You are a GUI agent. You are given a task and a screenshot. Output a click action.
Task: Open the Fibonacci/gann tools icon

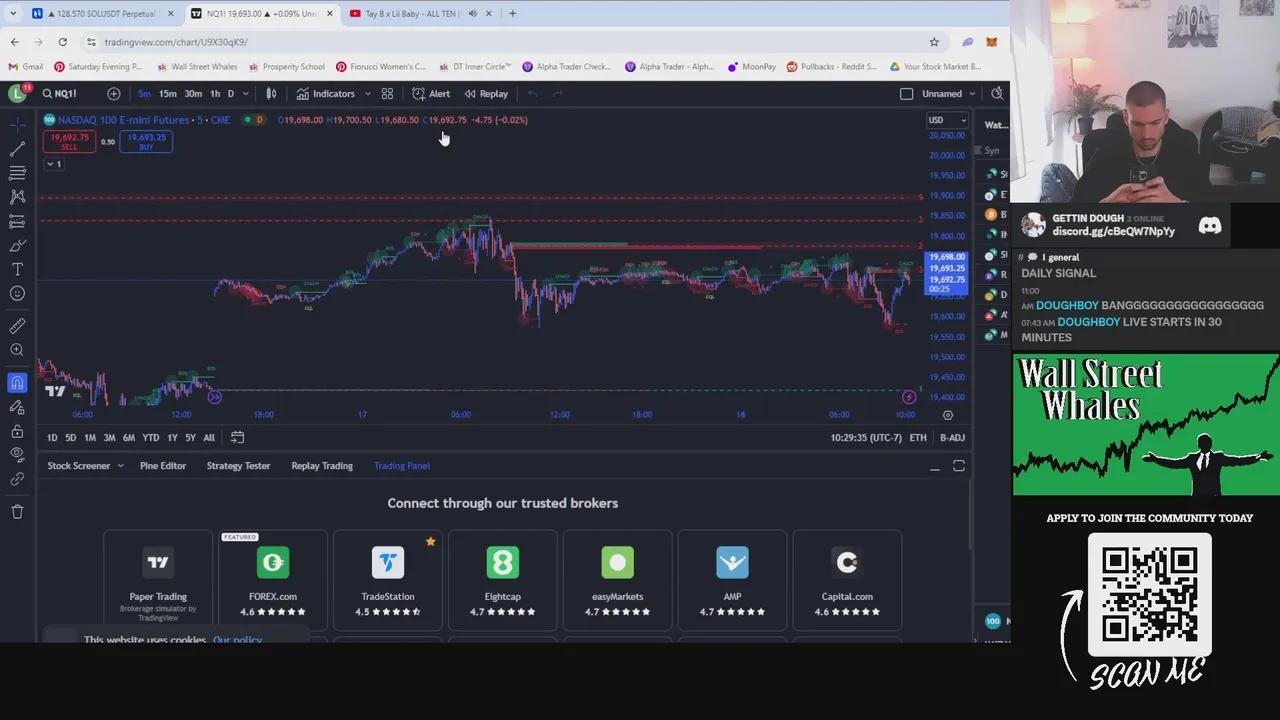[17, 173]
